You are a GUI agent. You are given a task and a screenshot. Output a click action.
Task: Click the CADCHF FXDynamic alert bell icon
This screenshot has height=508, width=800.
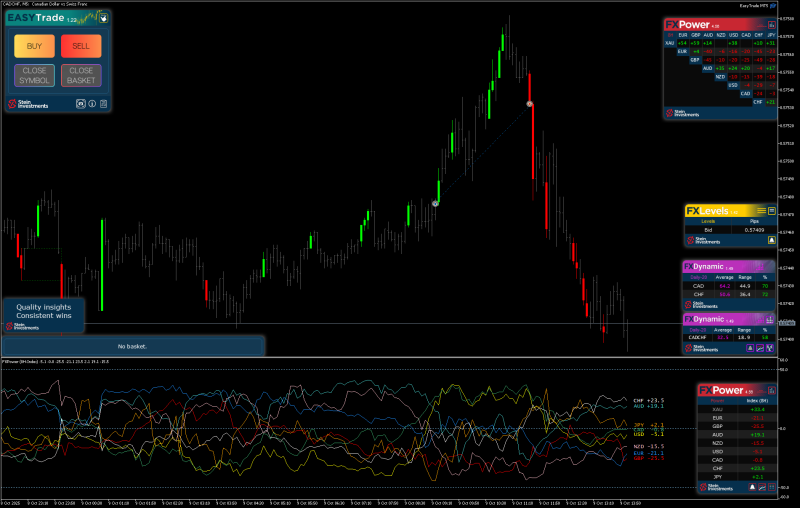point(750,348)
